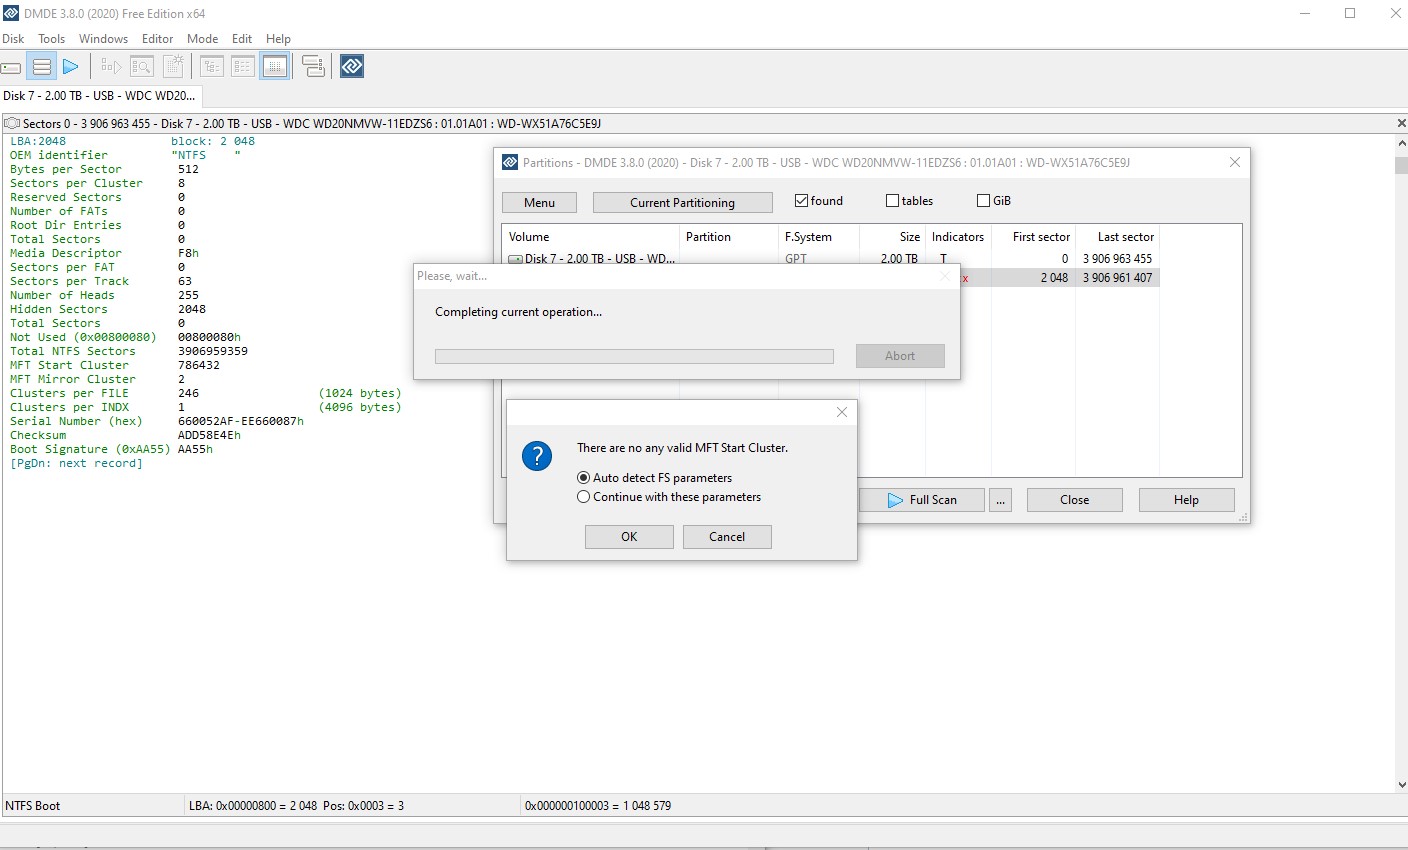Click the Menu button in Partitions dialog

point(539,202)
